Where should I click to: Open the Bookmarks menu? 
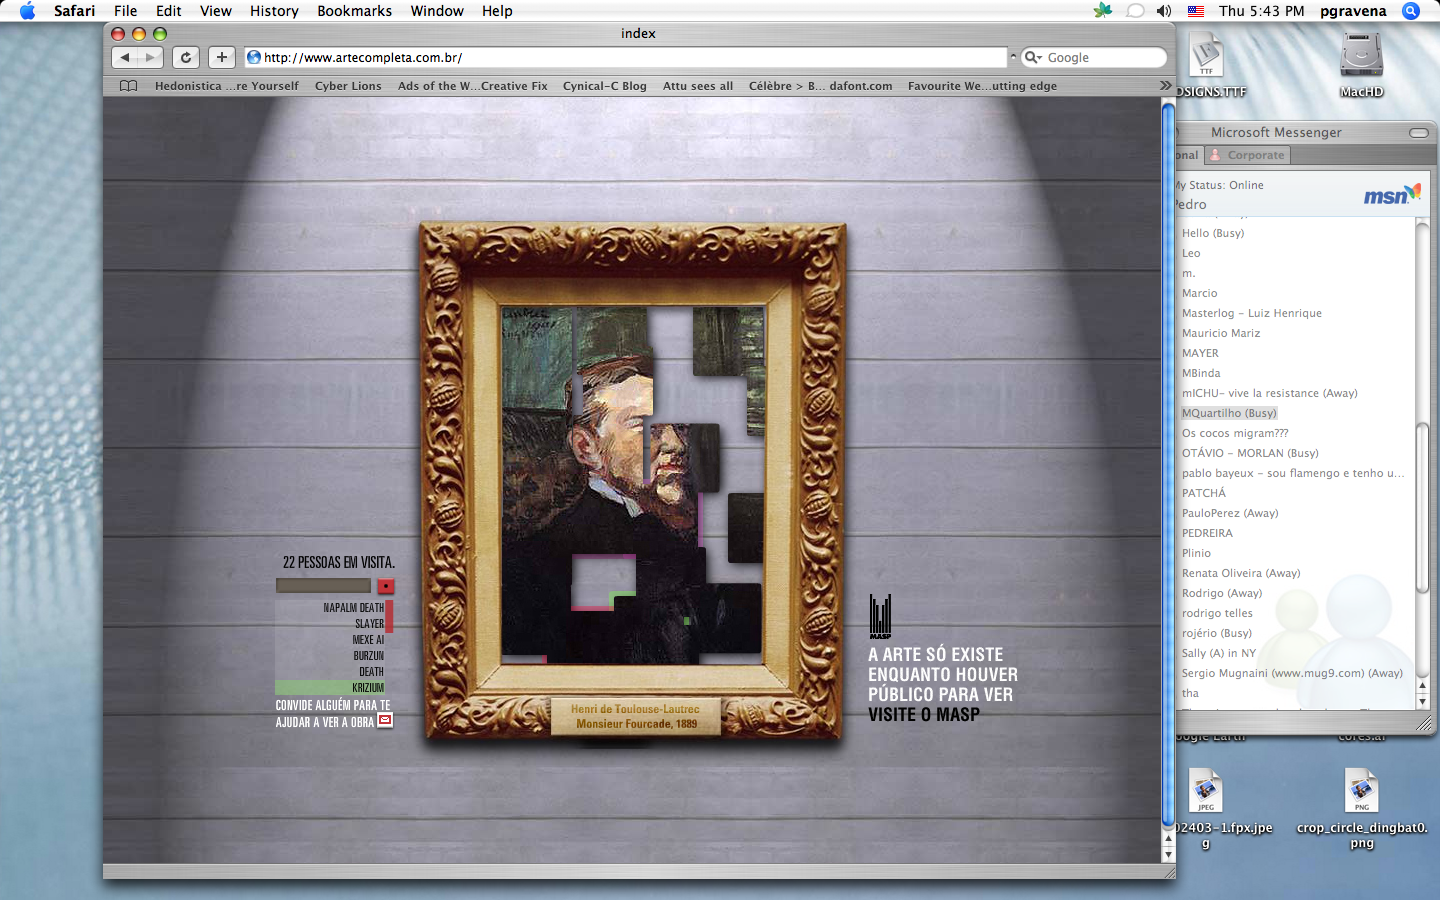coord(355,11)
